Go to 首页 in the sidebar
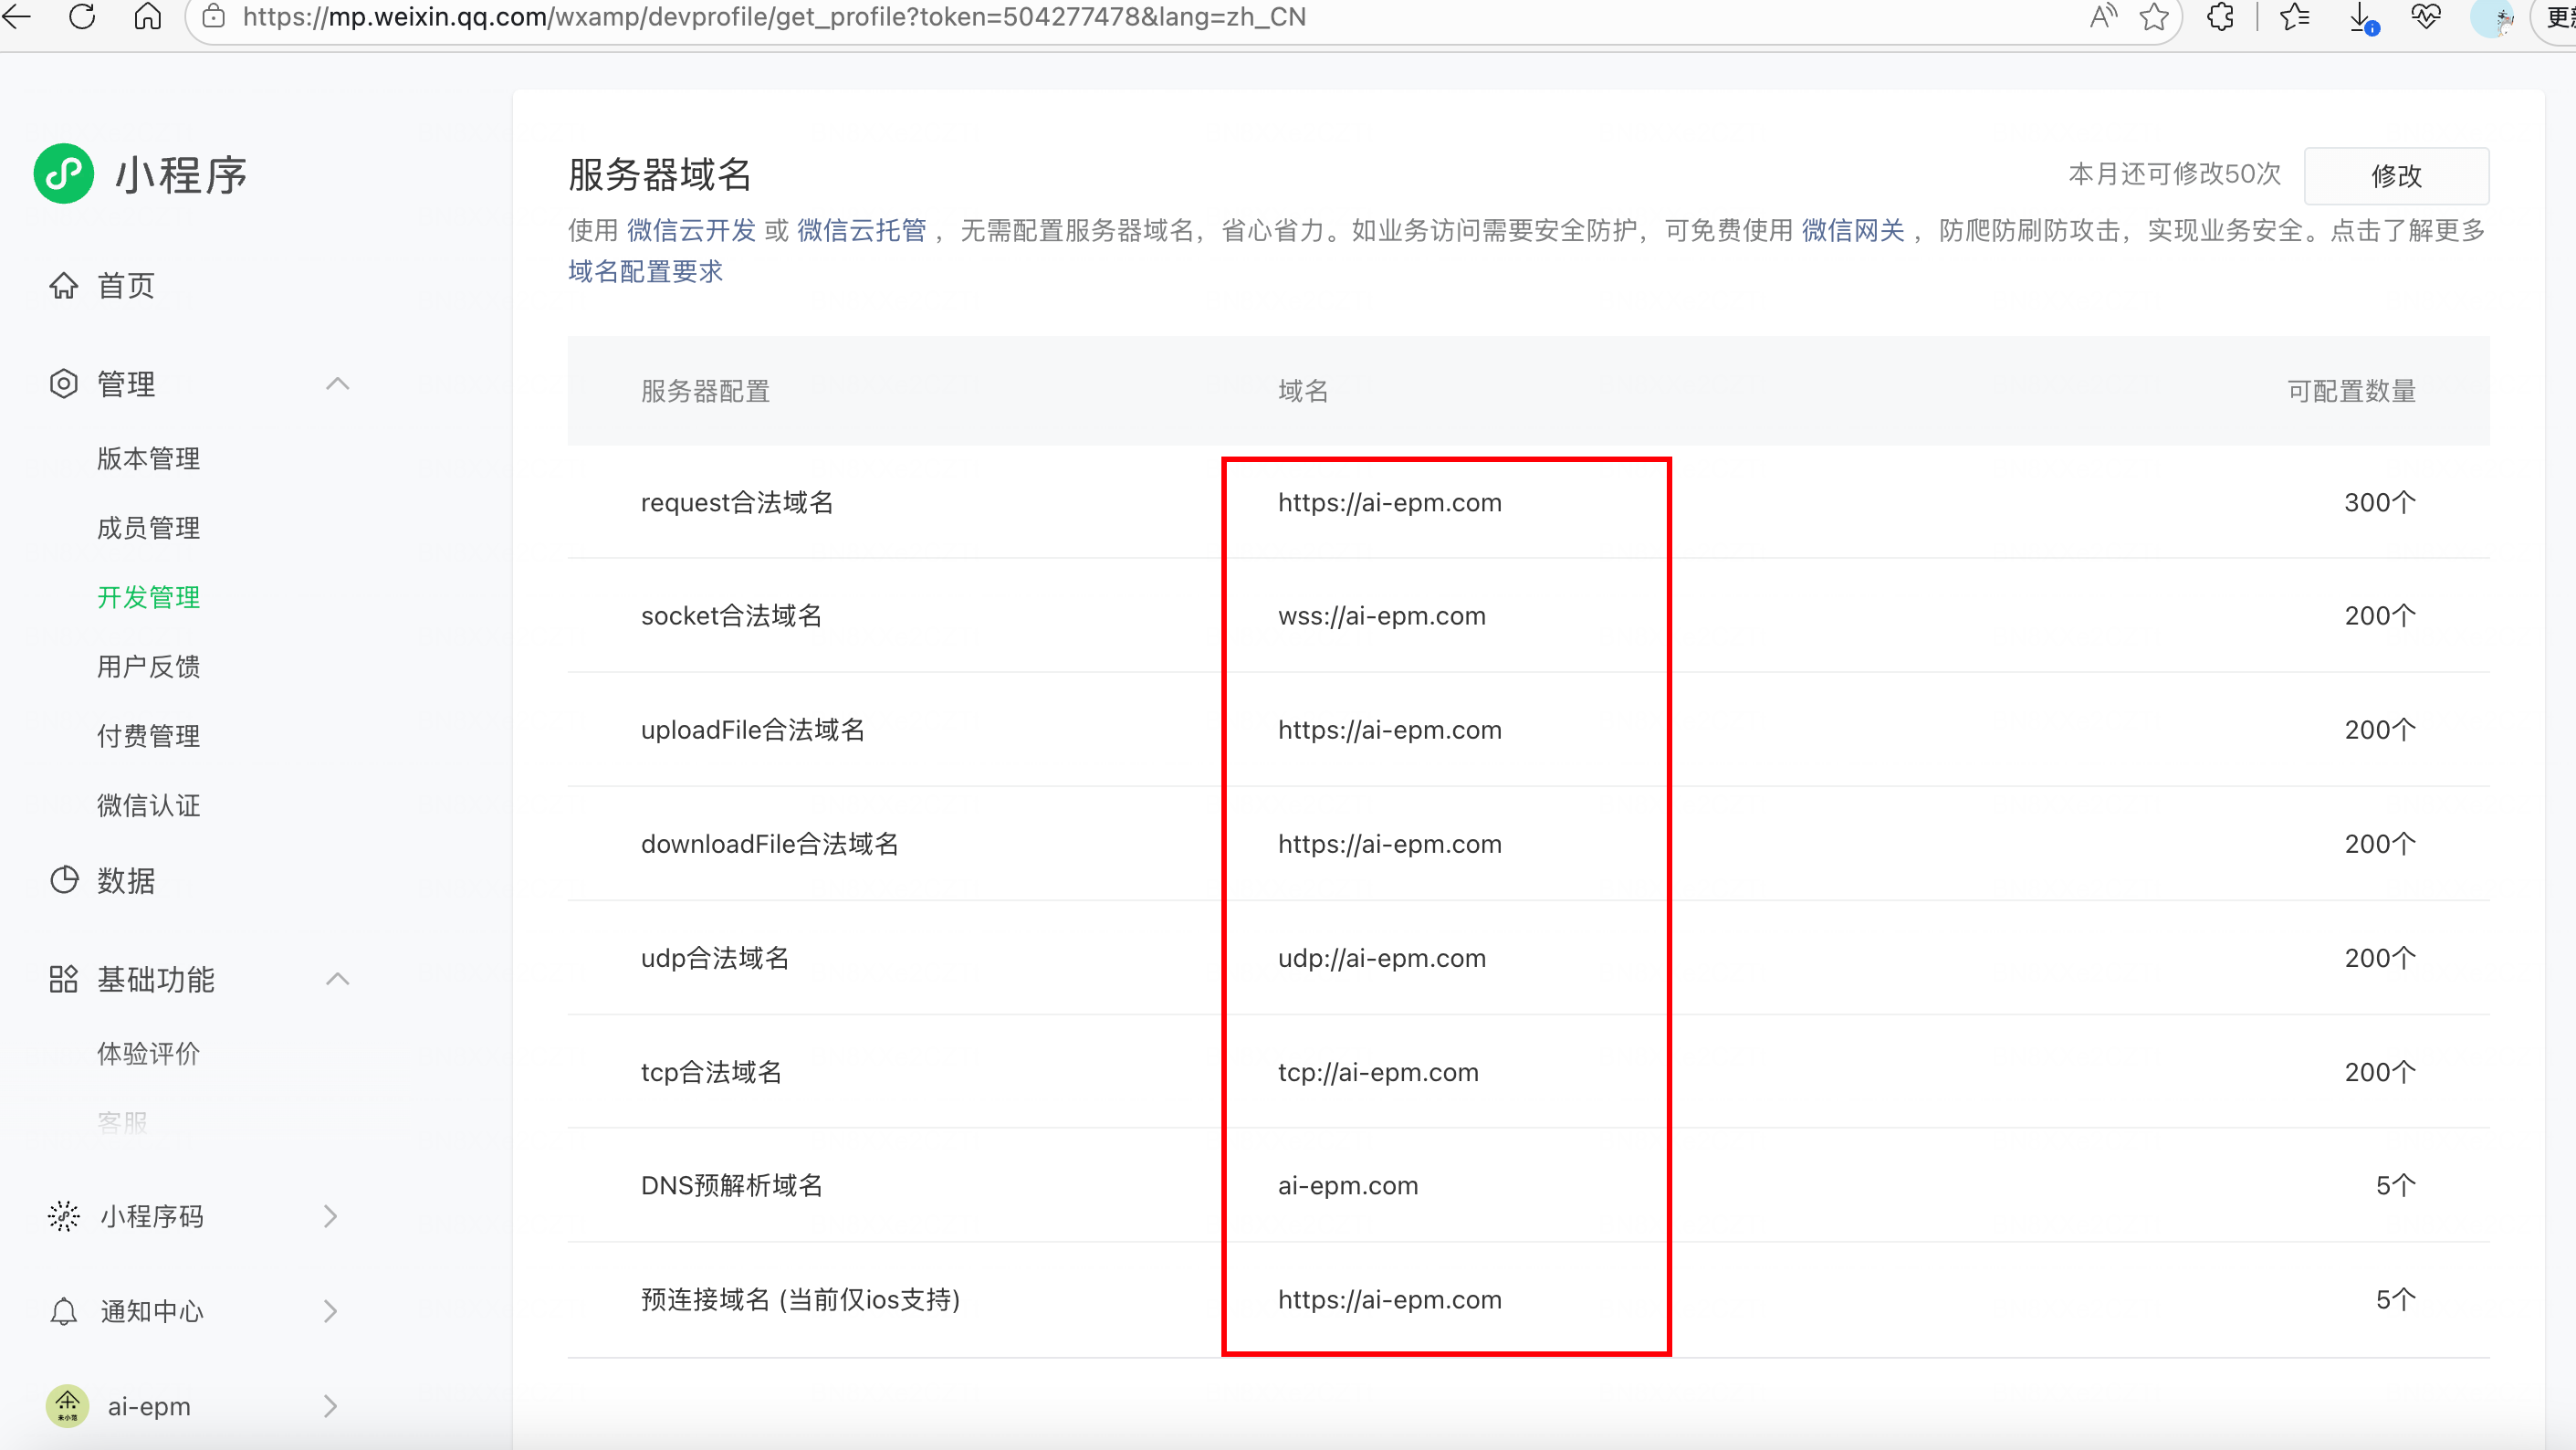 (x=125, y=286)
